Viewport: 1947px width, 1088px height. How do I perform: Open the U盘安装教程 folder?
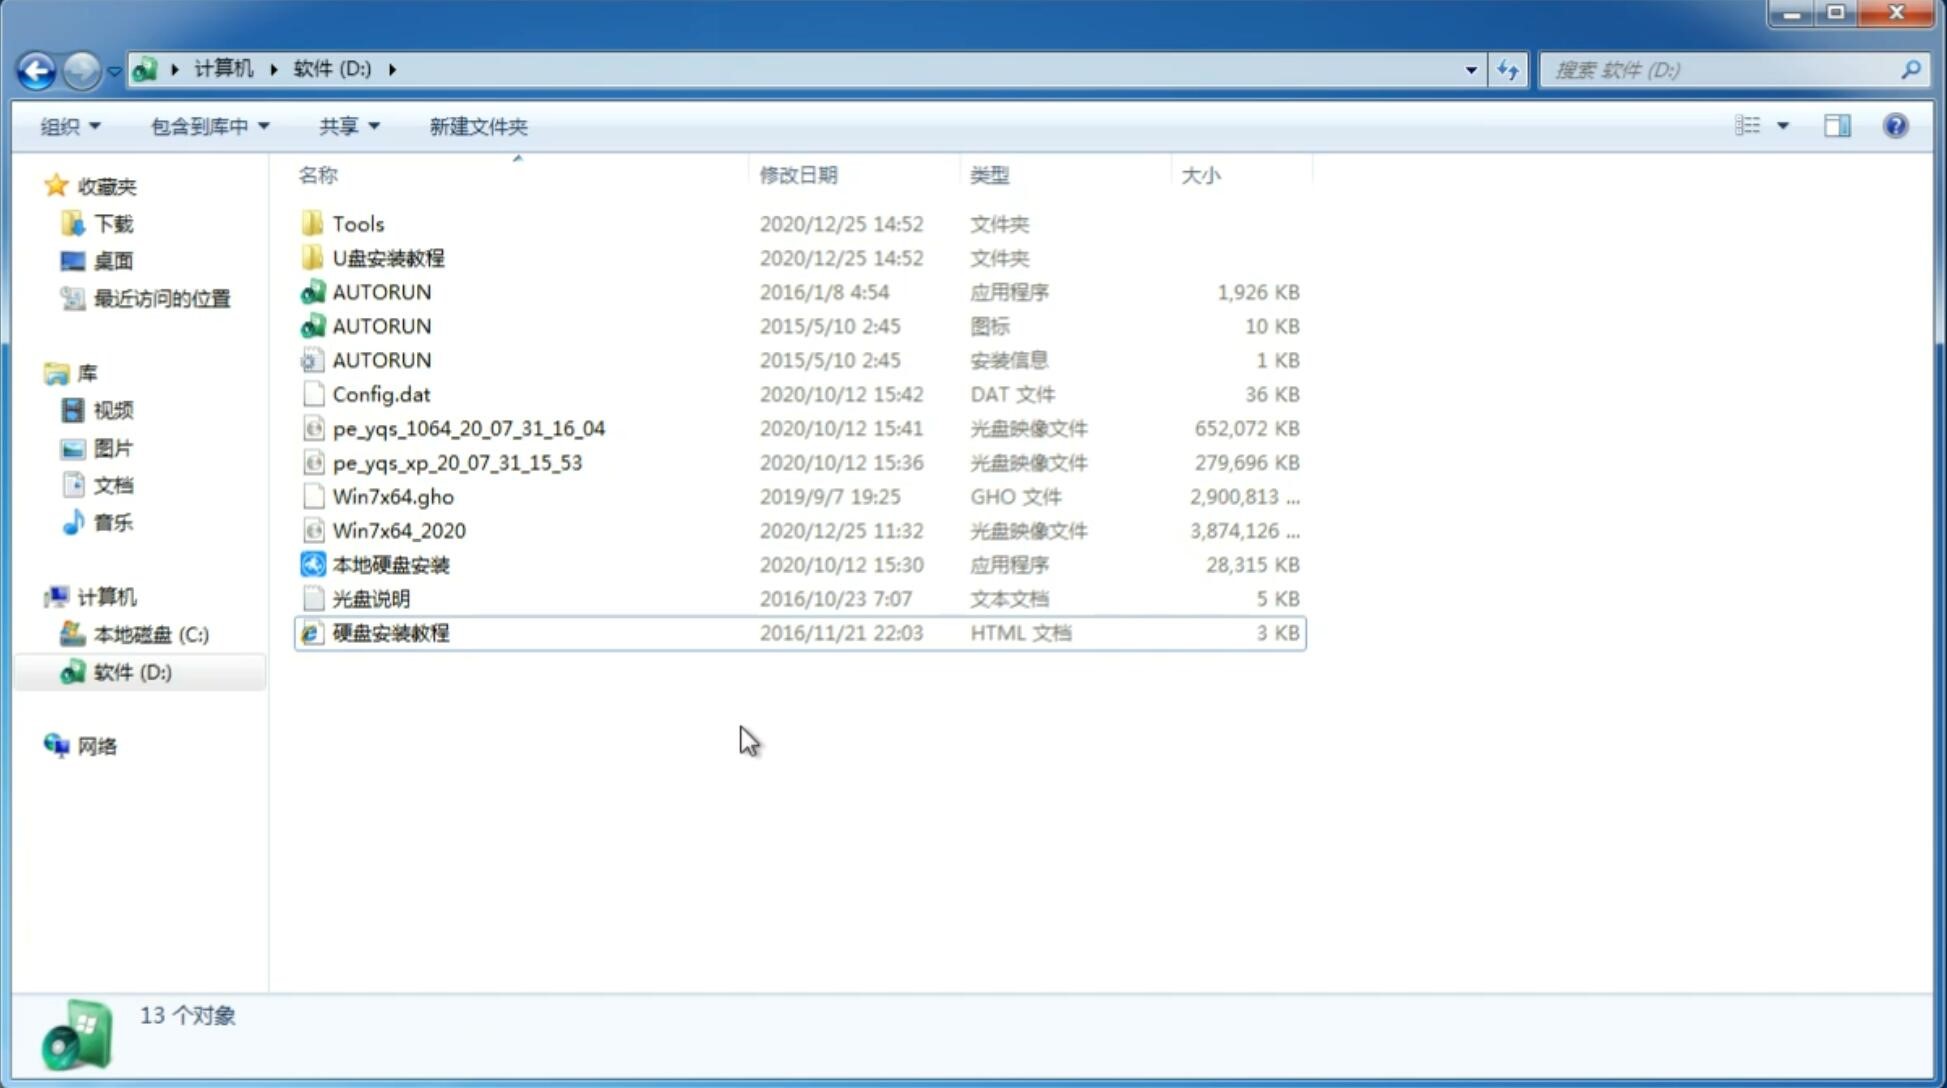388,258
